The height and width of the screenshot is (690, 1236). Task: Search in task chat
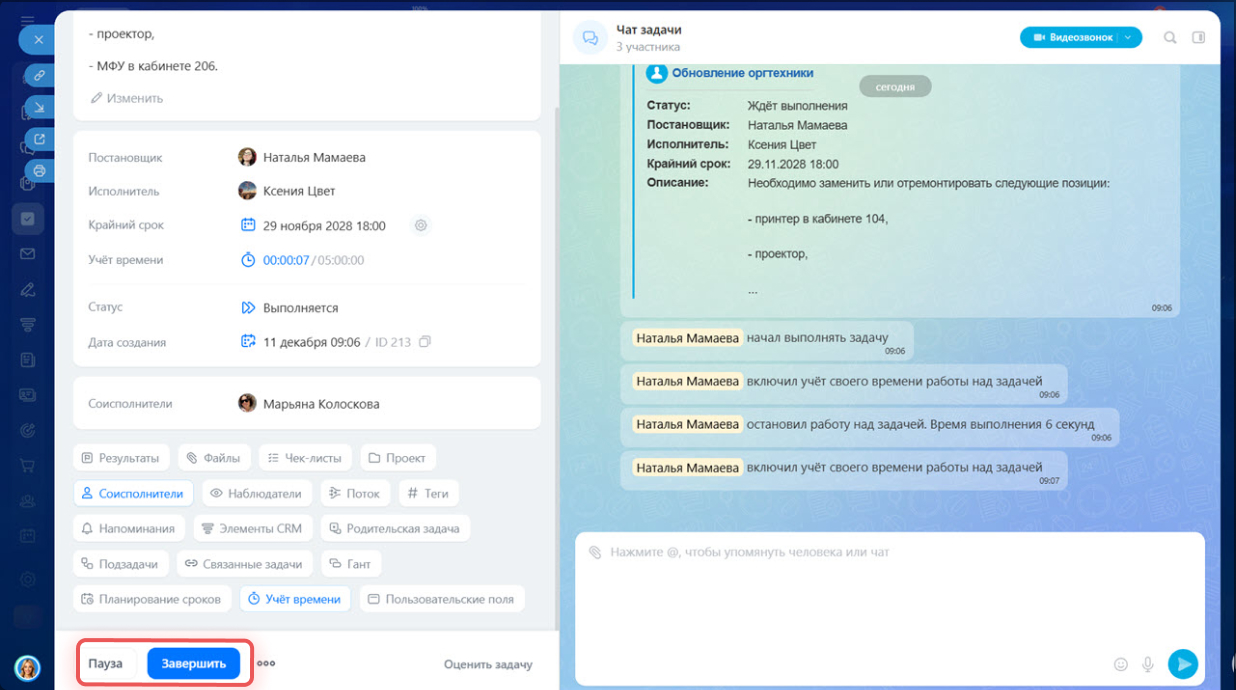tap(1170, 38)
